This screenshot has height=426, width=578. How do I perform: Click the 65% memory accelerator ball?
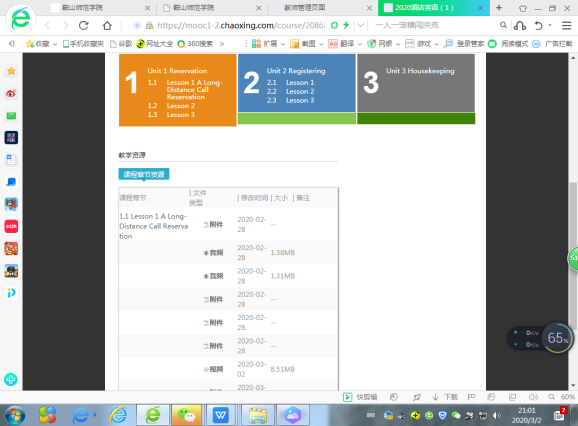[557, 338]
